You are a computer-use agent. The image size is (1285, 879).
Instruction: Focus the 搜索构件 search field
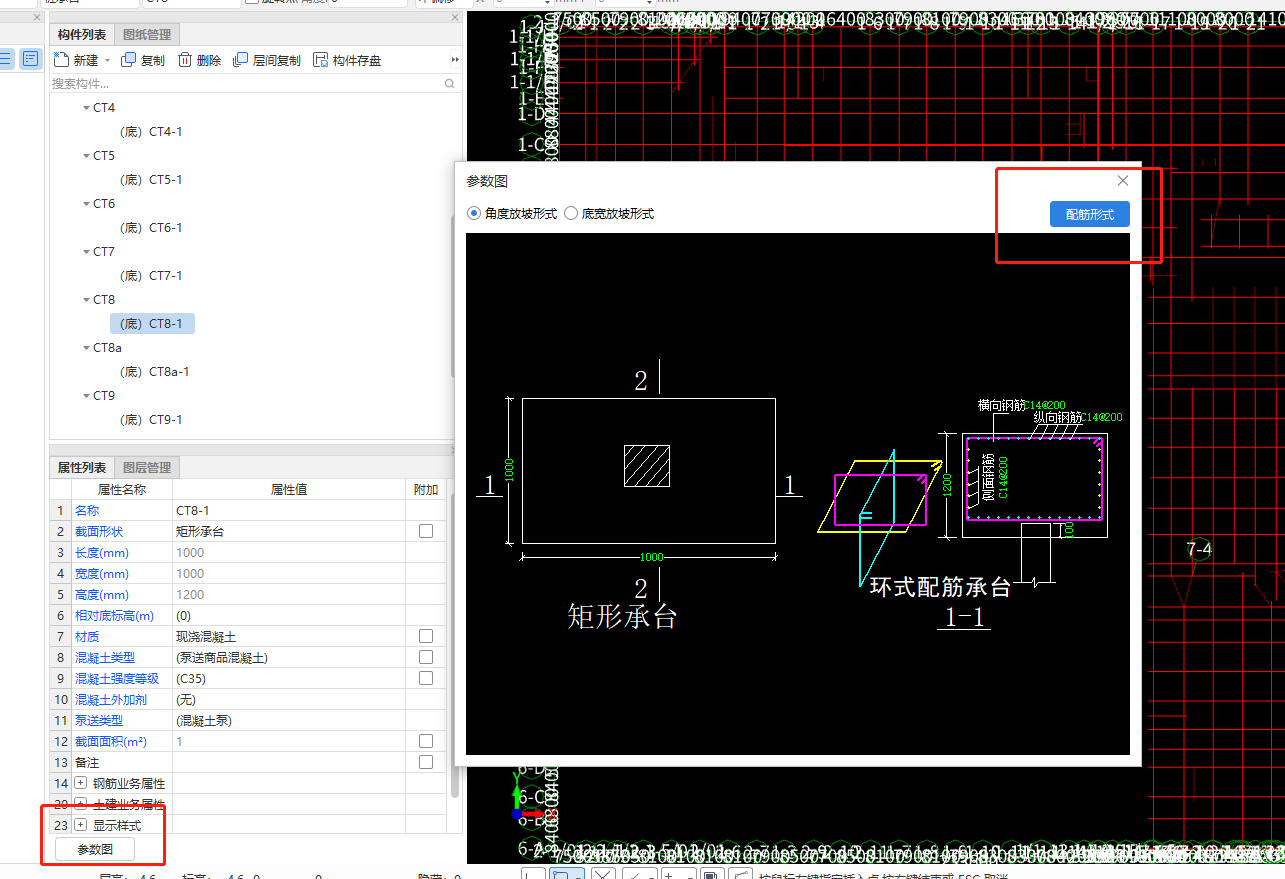245,84
